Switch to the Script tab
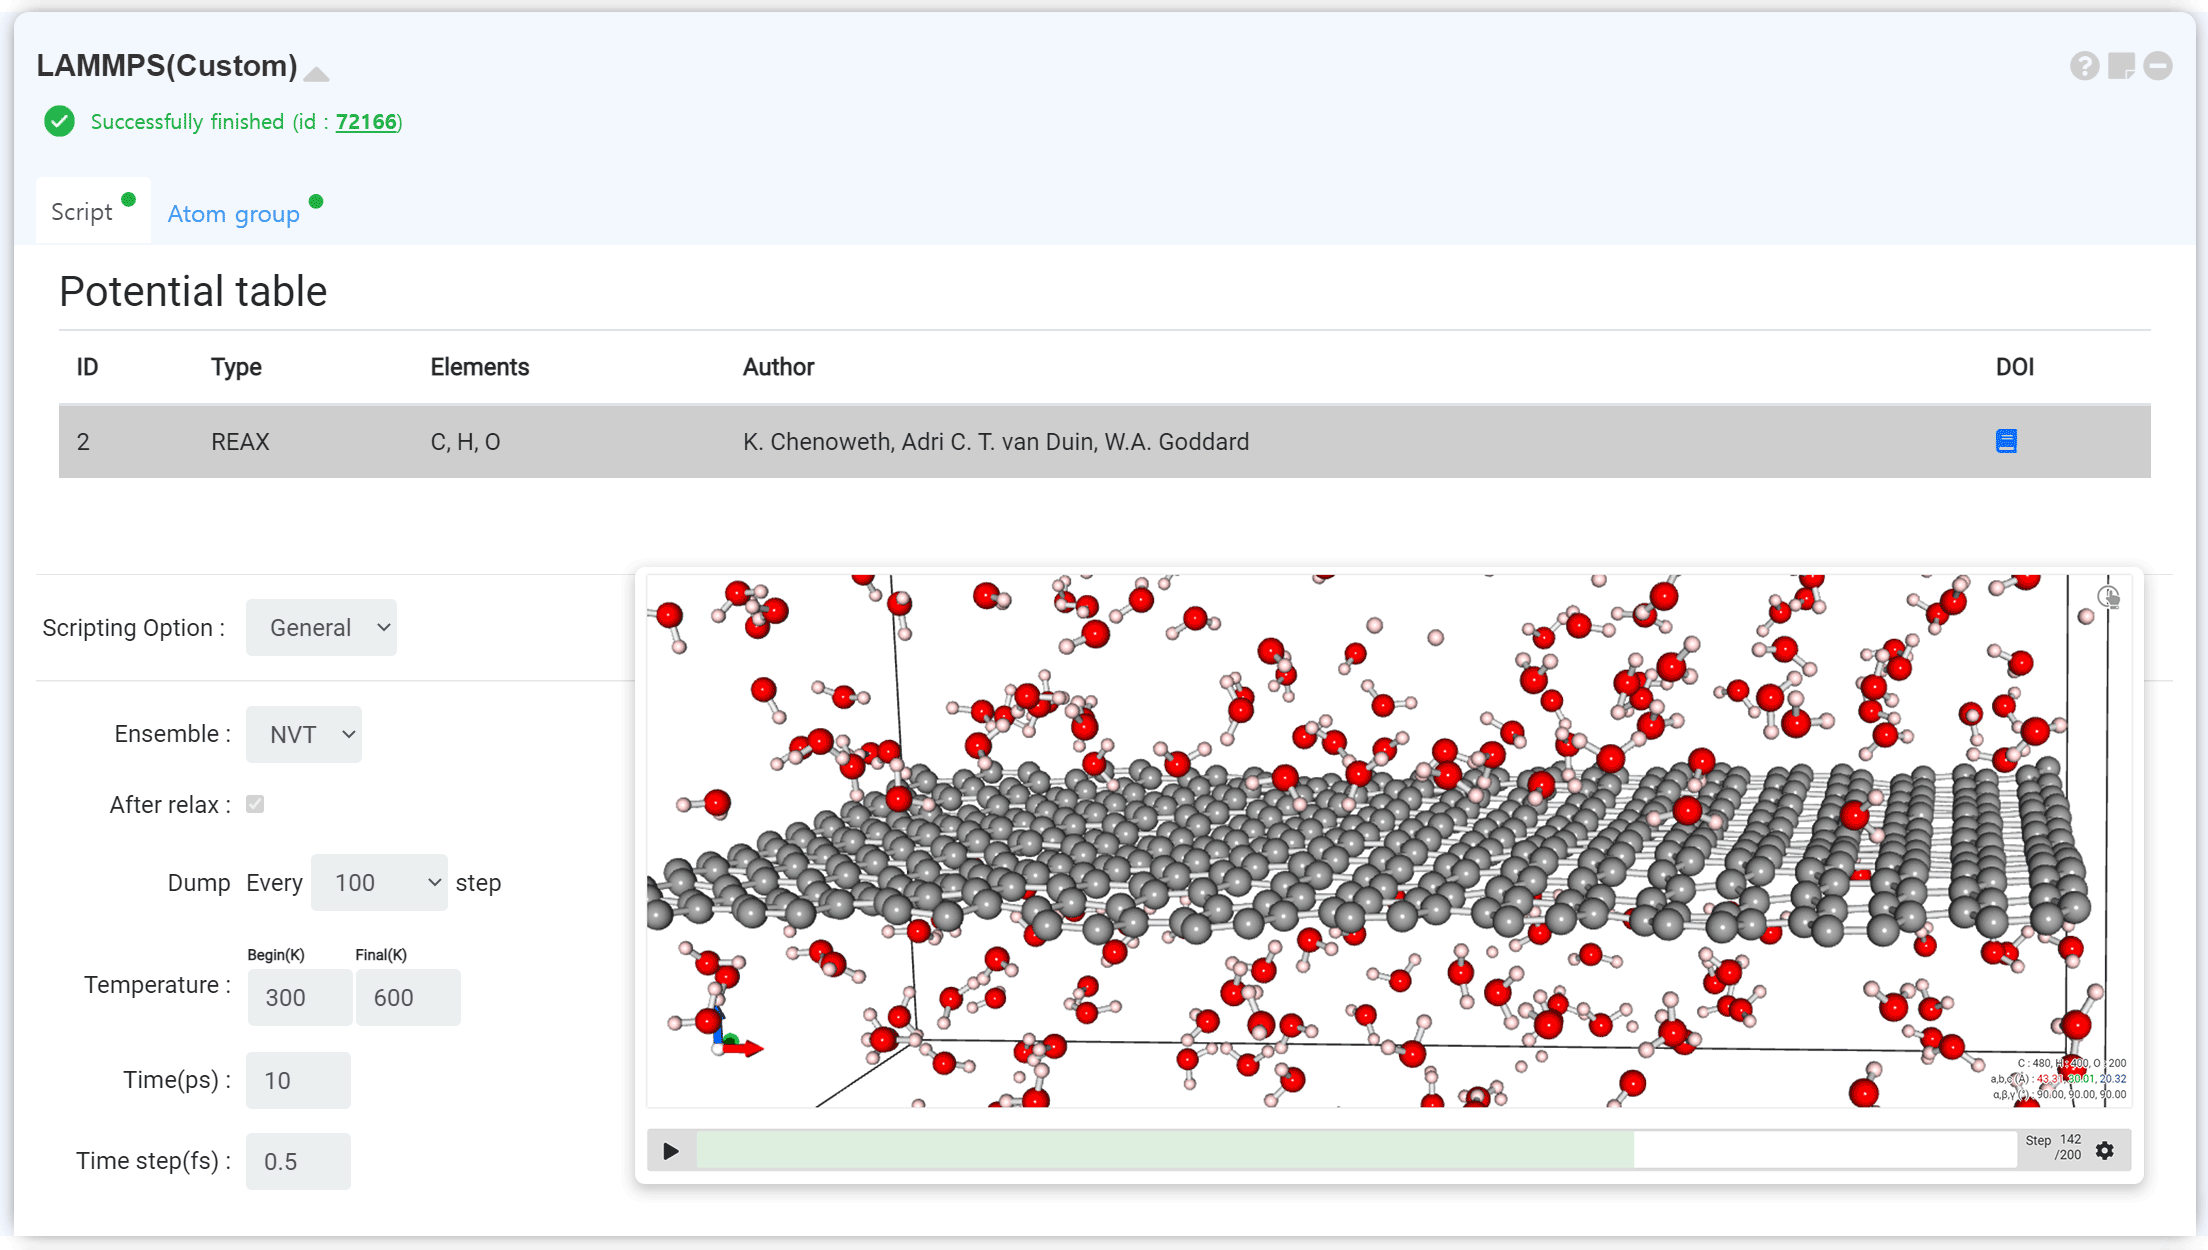The image size is (2208, 1250). (x=93, y=211)
